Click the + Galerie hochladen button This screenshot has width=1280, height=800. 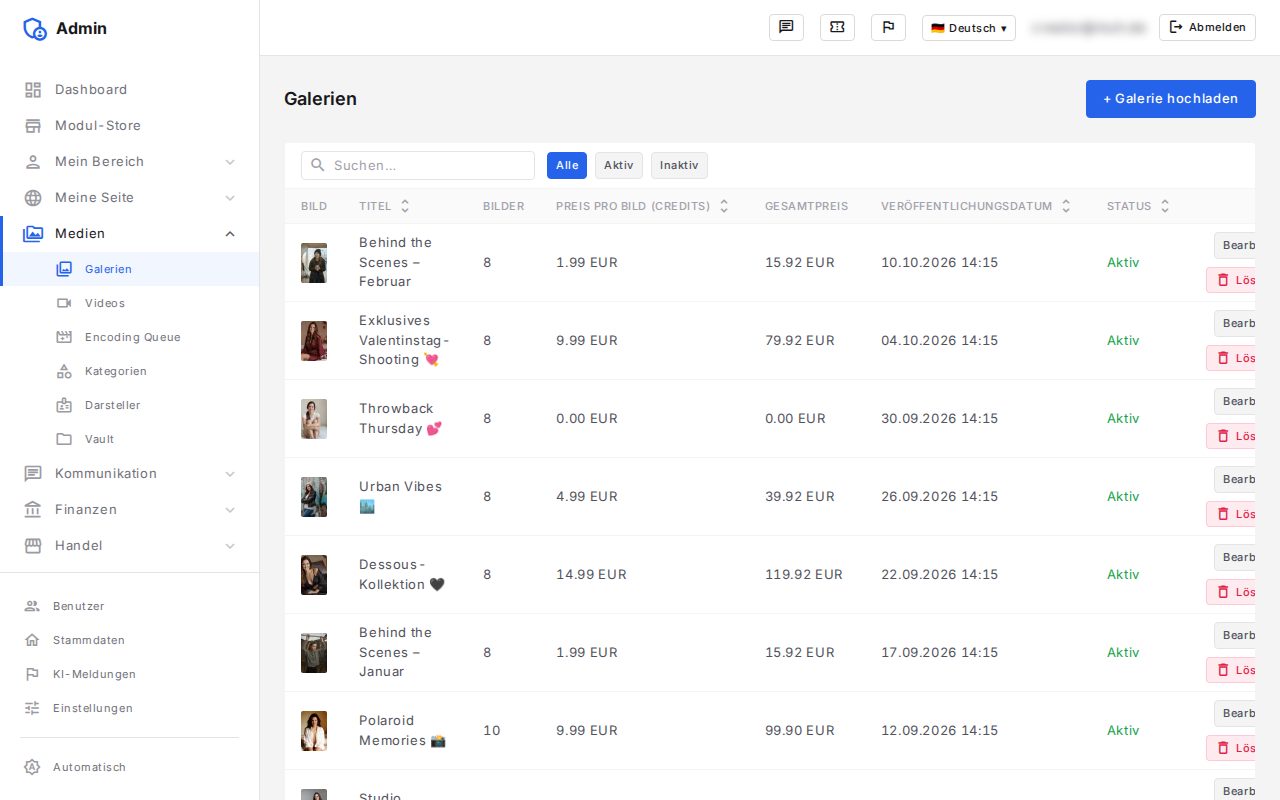tap(1170, 99)
